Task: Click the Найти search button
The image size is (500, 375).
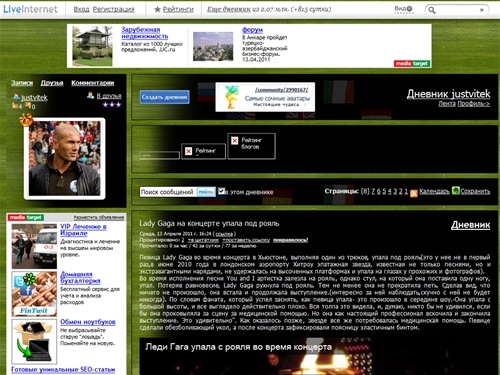Action: 205,192
